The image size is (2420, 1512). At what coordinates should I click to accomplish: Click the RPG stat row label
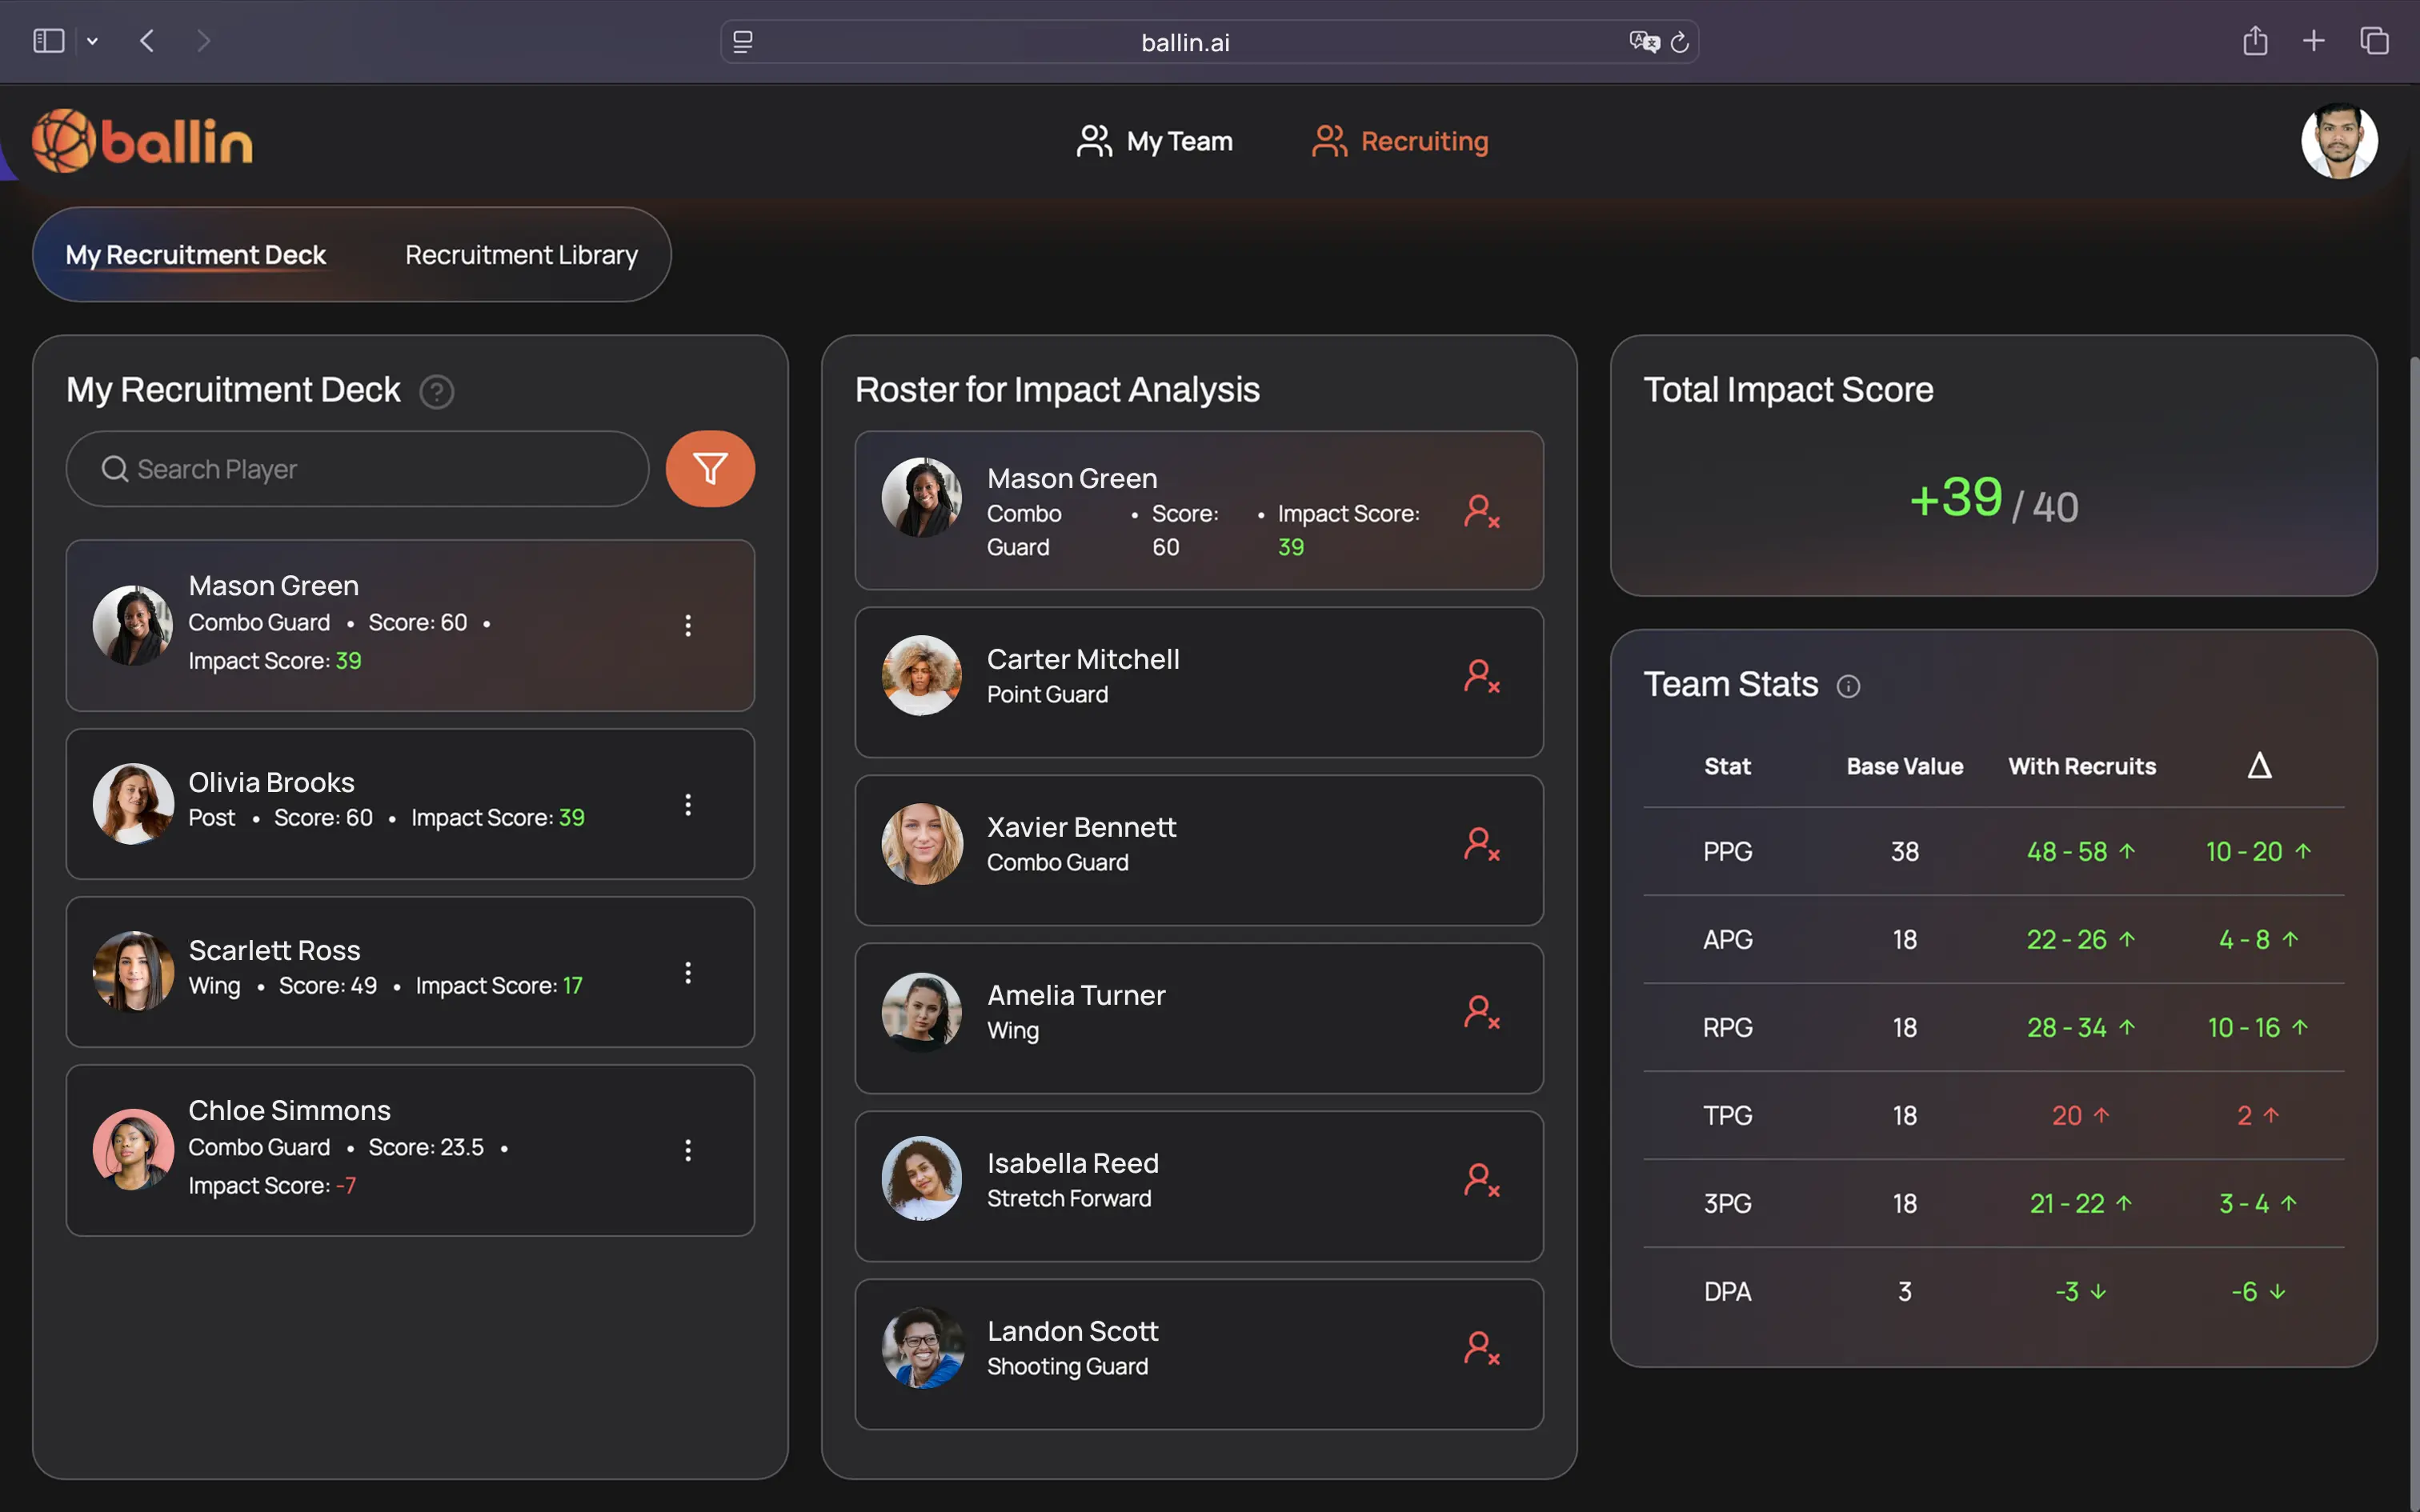click(x=1727, y=1028)
